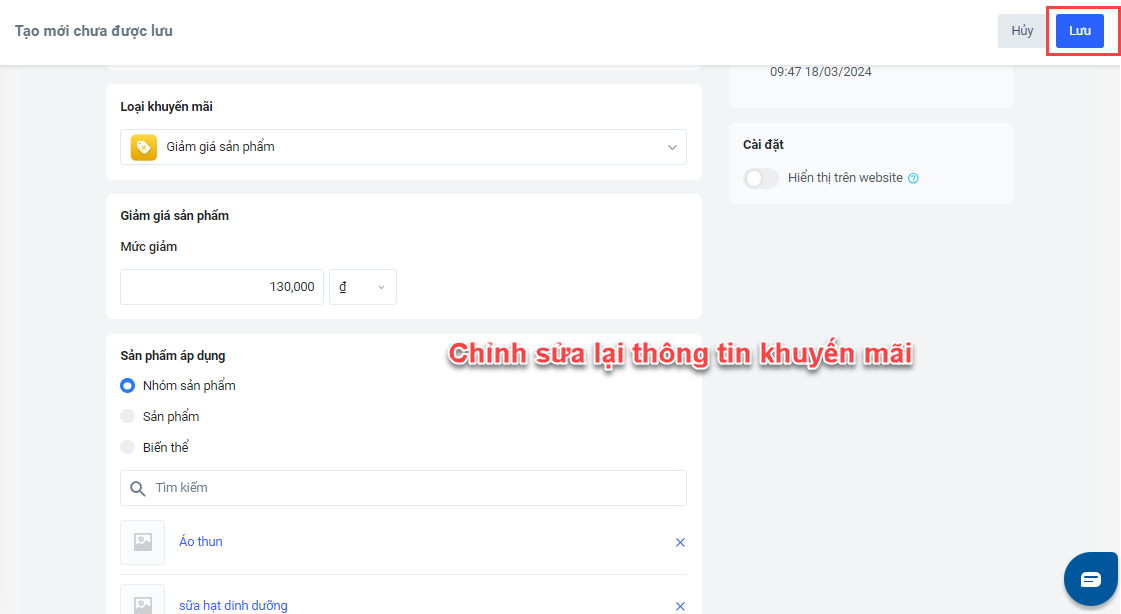Remove Áo thun with its X icon

(680, 543)
